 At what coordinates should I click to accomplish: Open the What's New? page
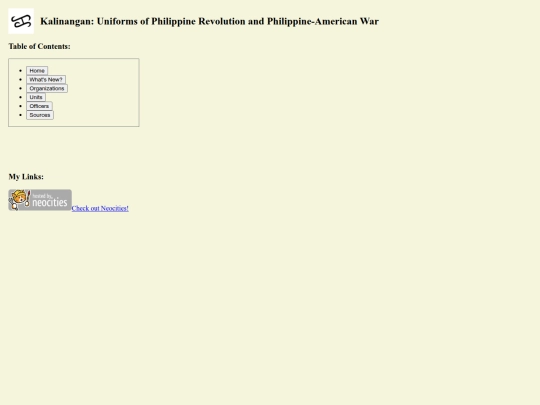46,80
